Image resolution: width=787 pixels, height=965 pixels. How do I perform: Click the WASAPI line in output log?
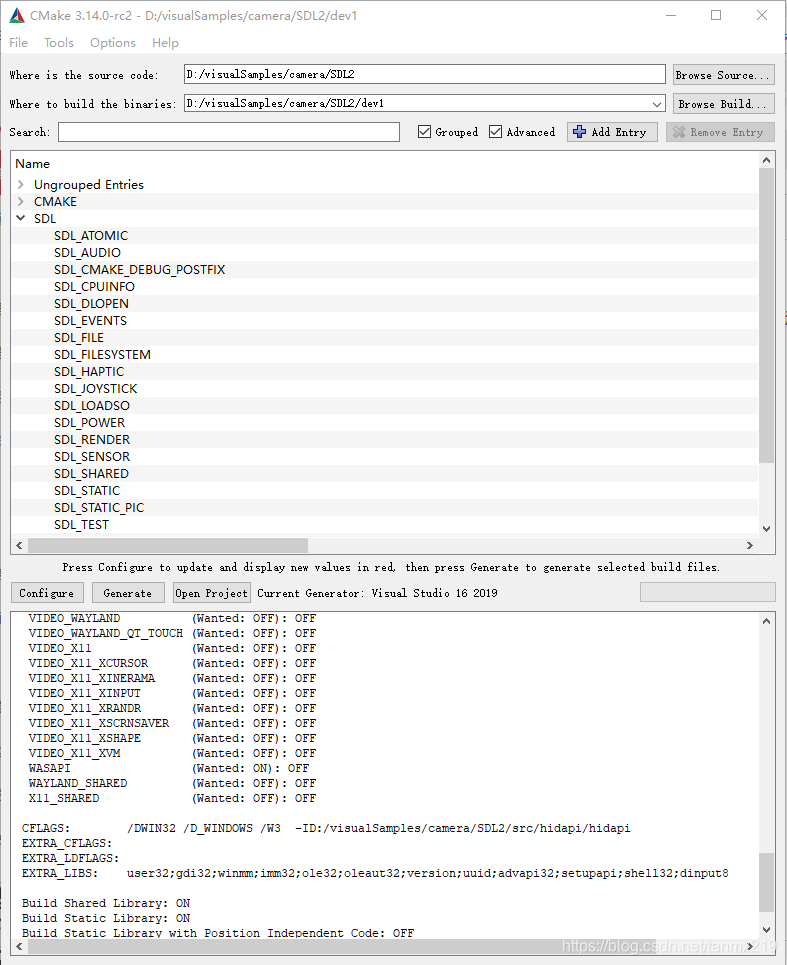(169, 768)
